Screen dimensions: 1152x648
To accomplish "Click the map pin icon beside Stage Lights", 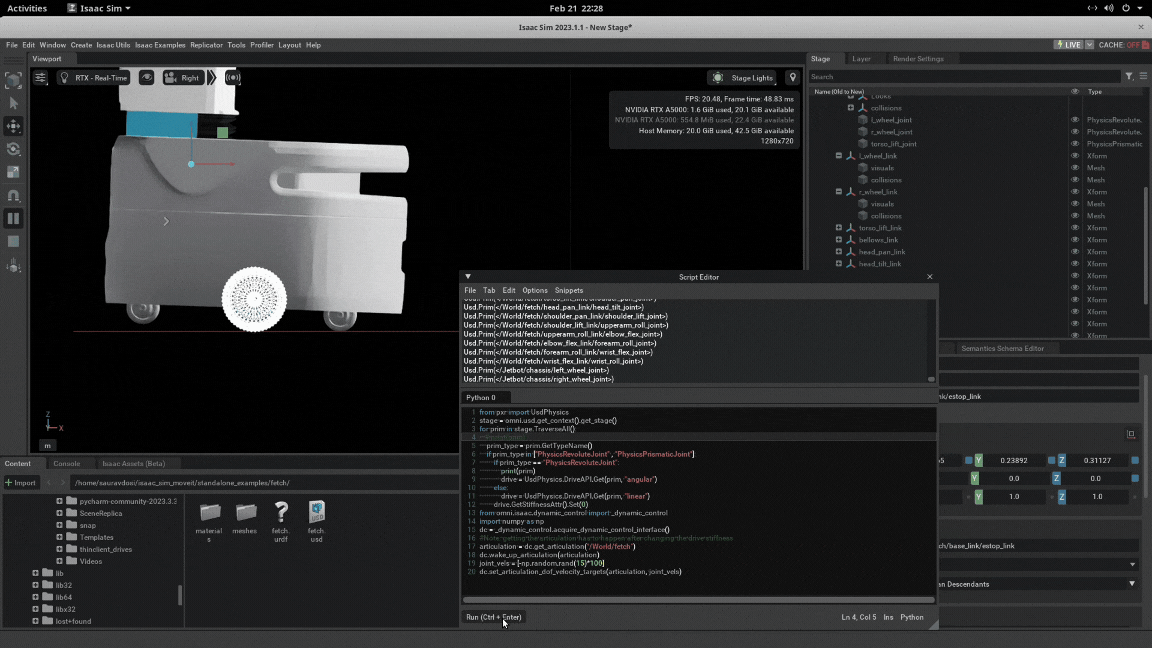I will [793, 78].
